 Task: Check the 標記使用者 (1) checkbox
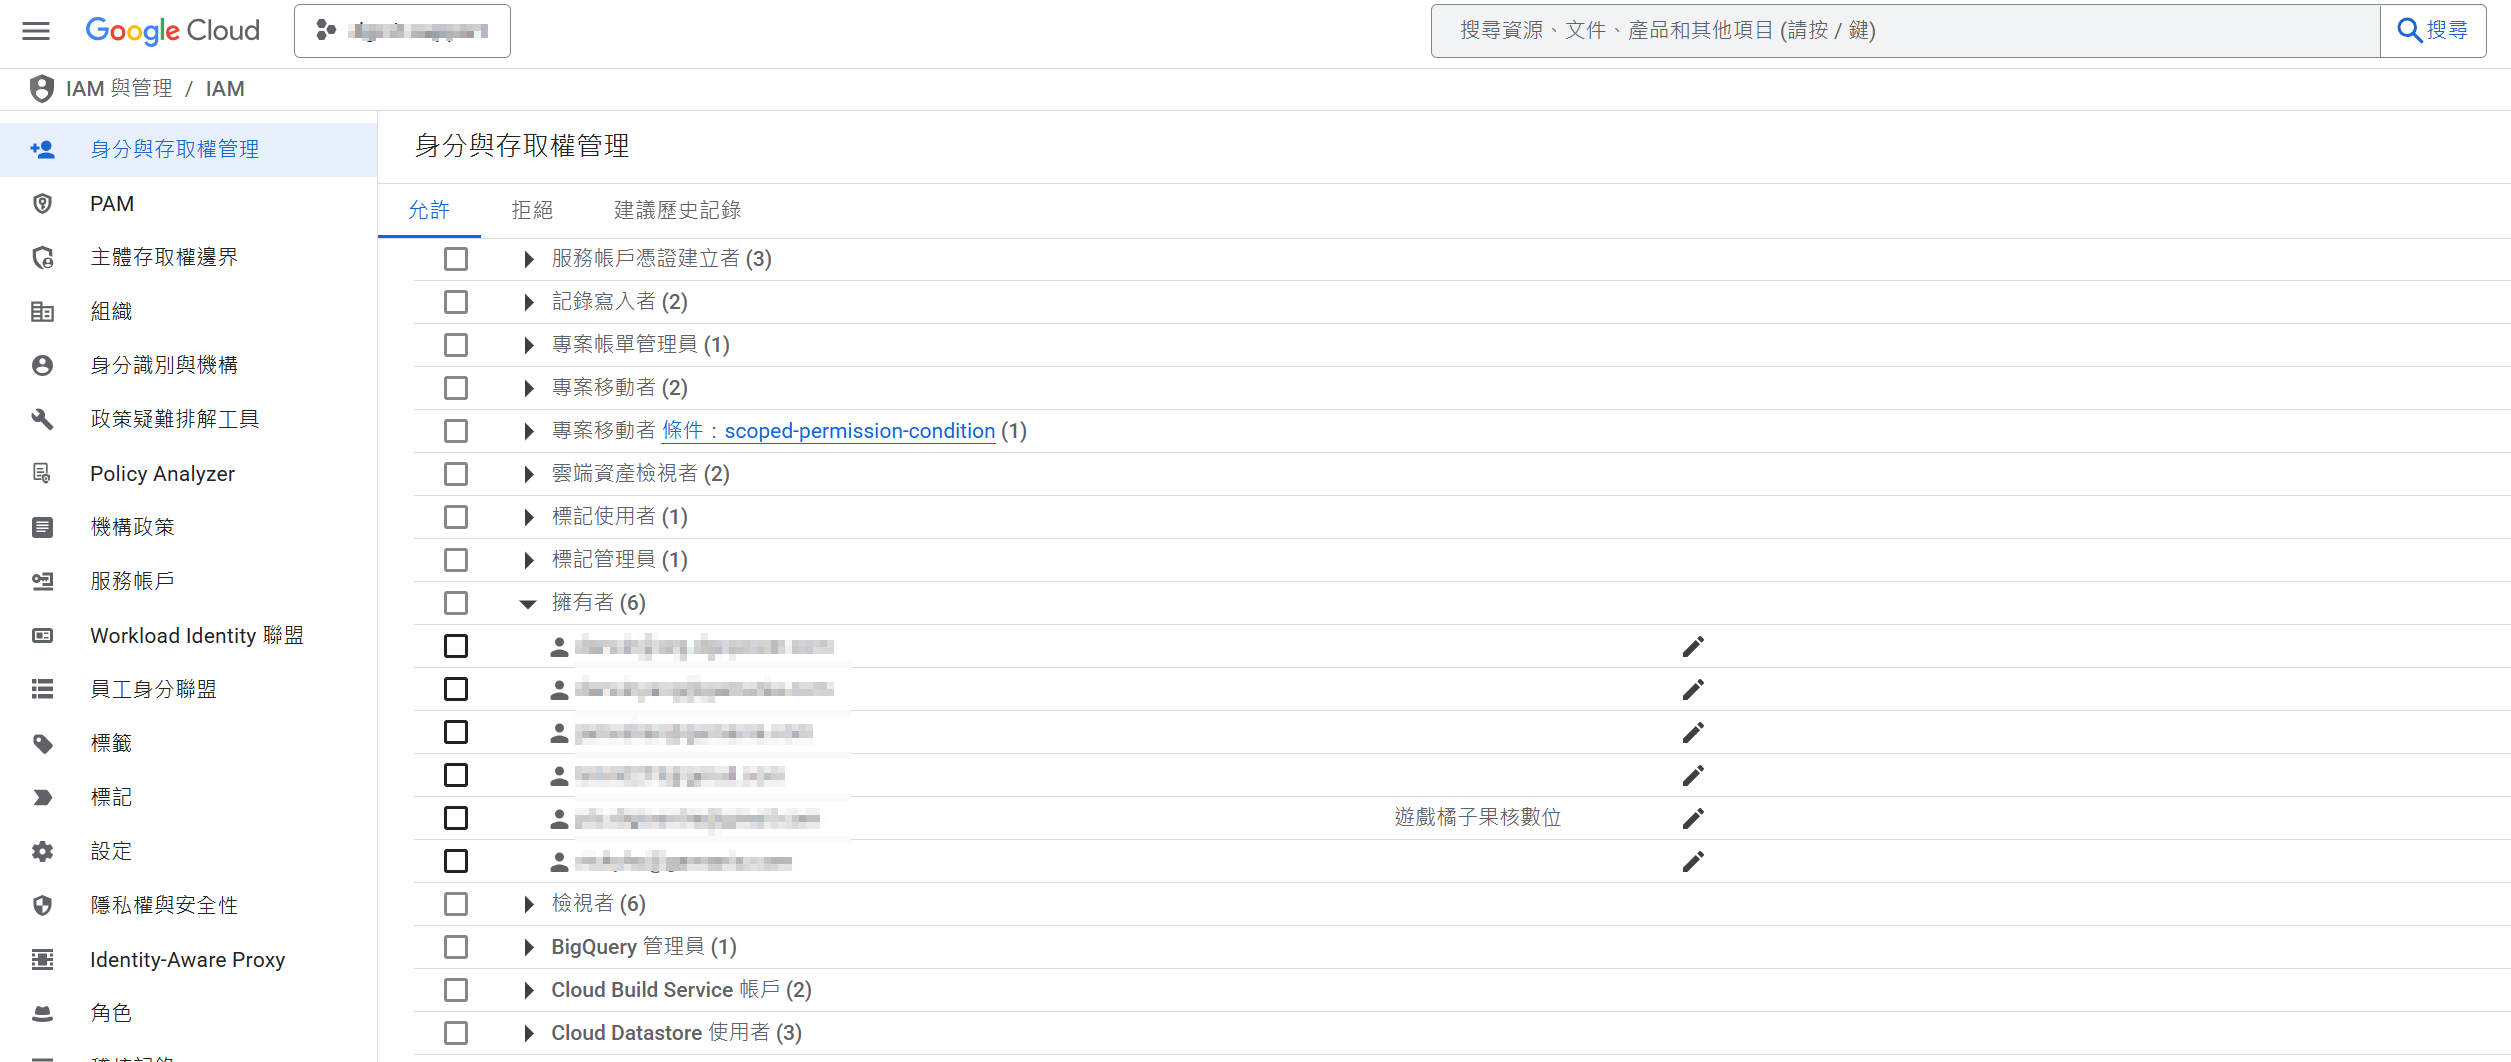[x=456, y=517]
